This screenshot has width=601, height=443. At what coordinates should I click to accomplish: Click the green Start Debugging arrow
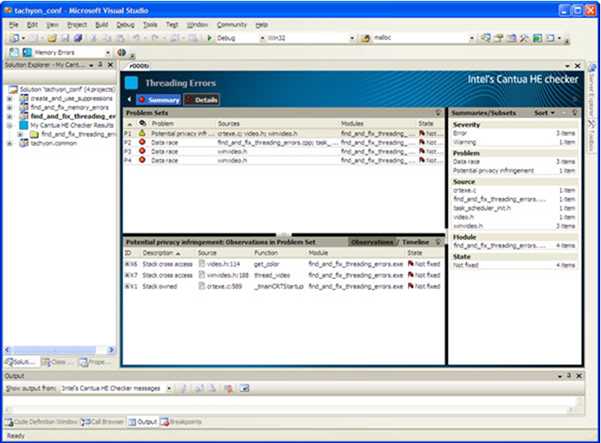[209, 38]
